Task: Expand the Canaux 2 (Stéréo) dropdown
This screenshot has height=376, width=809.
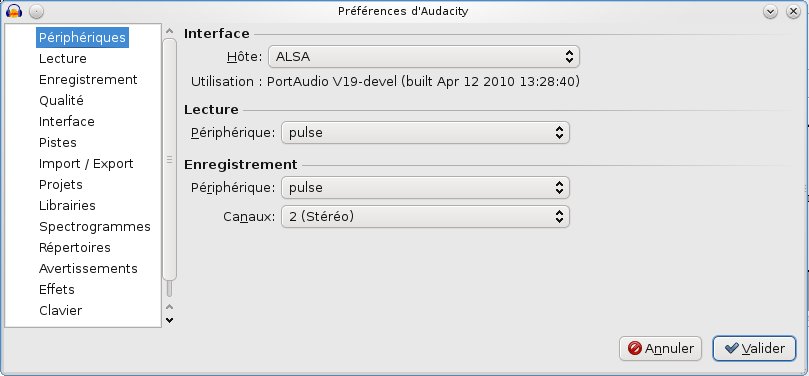Action: click(x=425, y=217)
